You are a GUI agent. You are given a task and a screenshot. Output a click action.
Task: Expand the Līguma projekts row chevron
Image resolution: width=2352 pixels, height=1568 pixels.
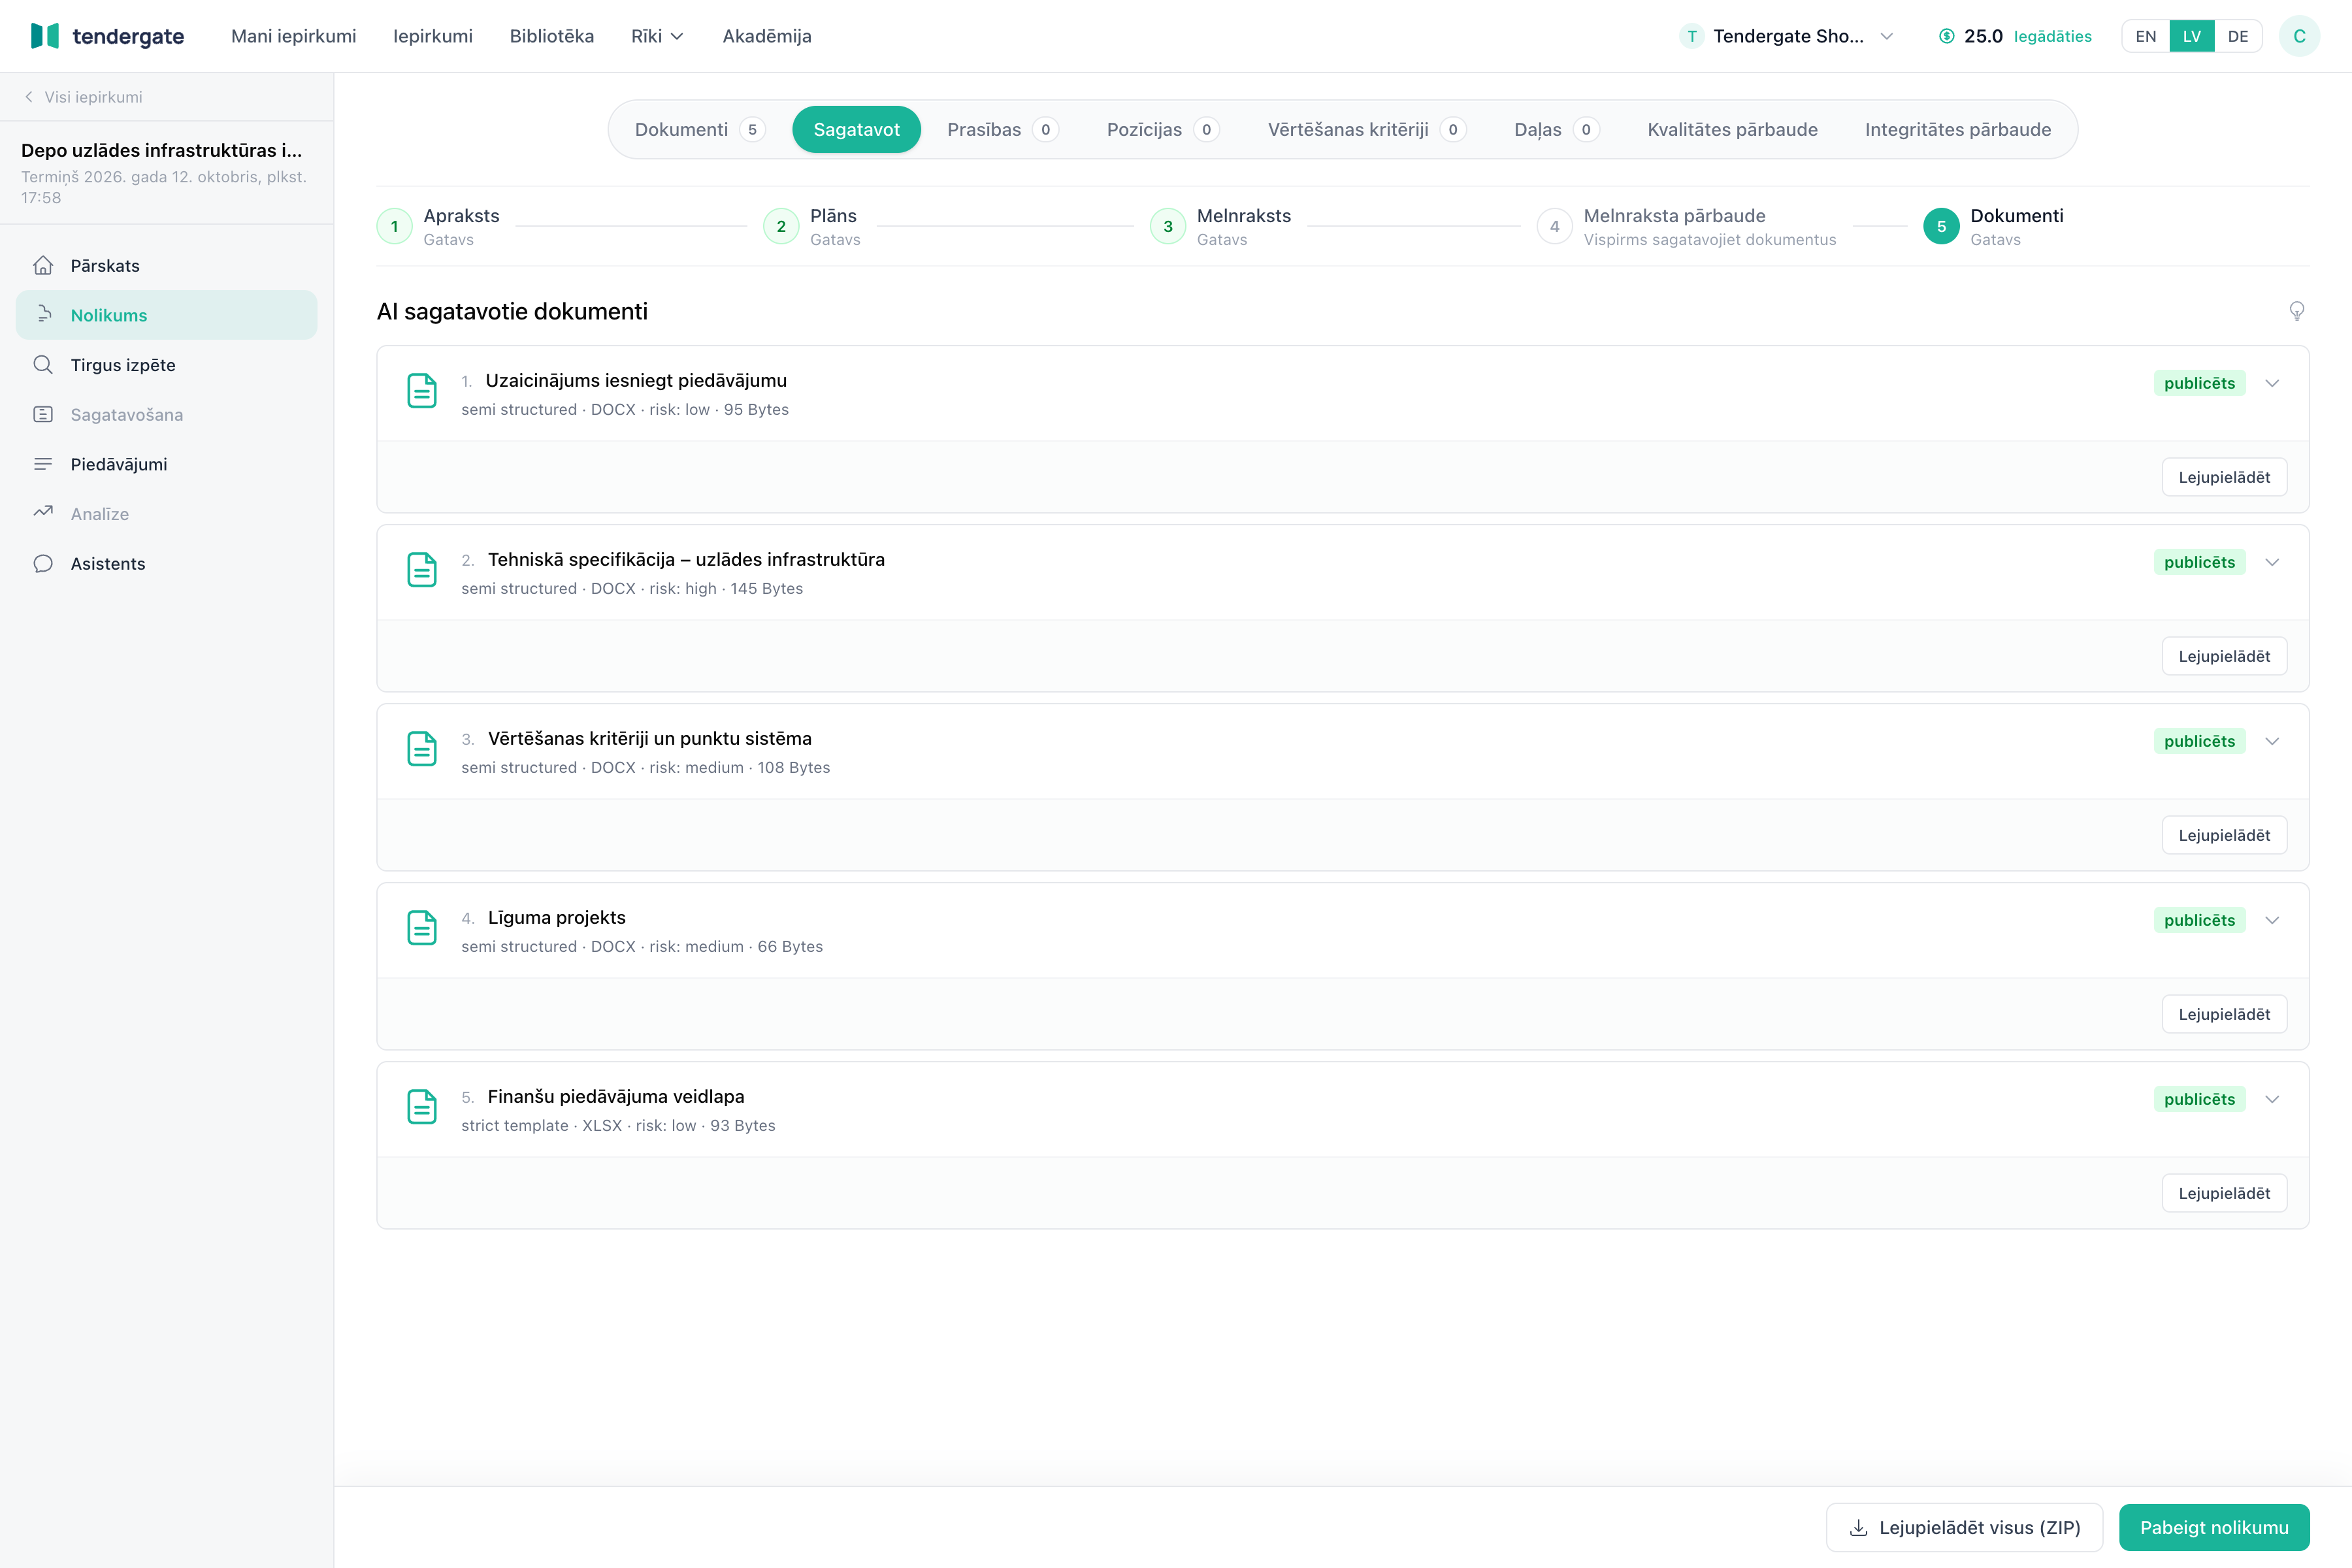(2272, 920)
